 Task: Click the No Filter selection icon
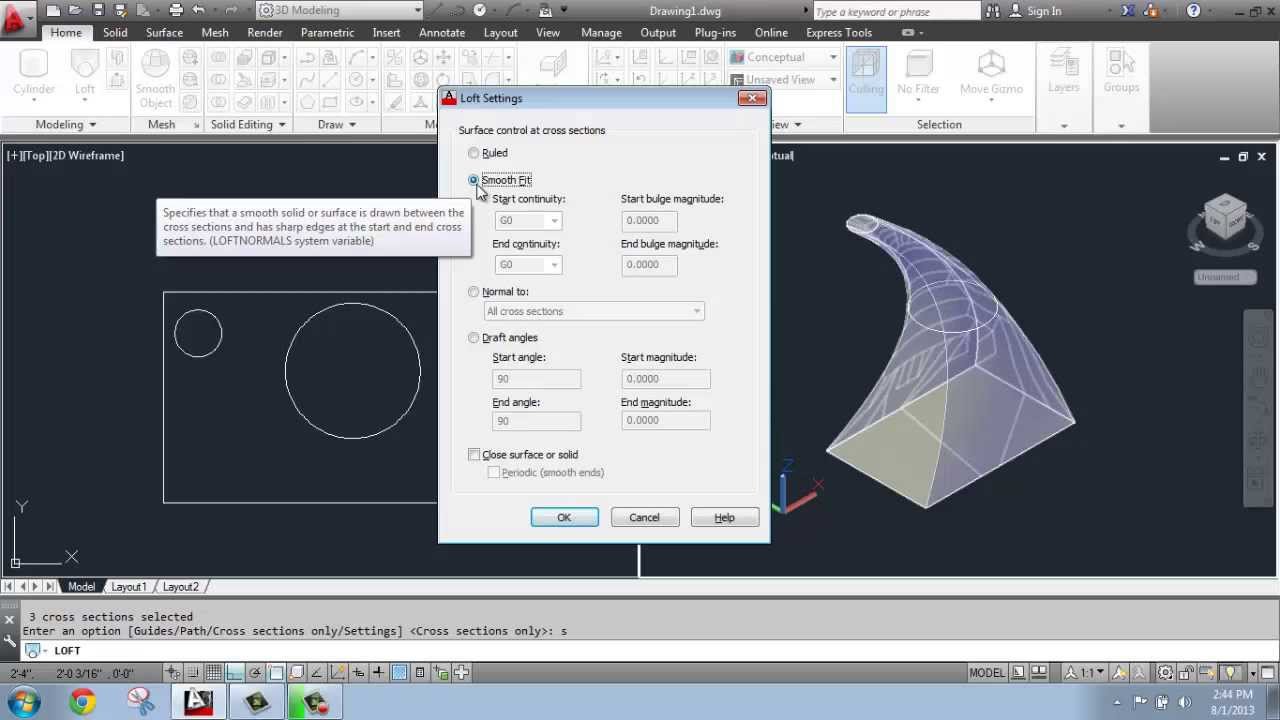coord(918,73)
